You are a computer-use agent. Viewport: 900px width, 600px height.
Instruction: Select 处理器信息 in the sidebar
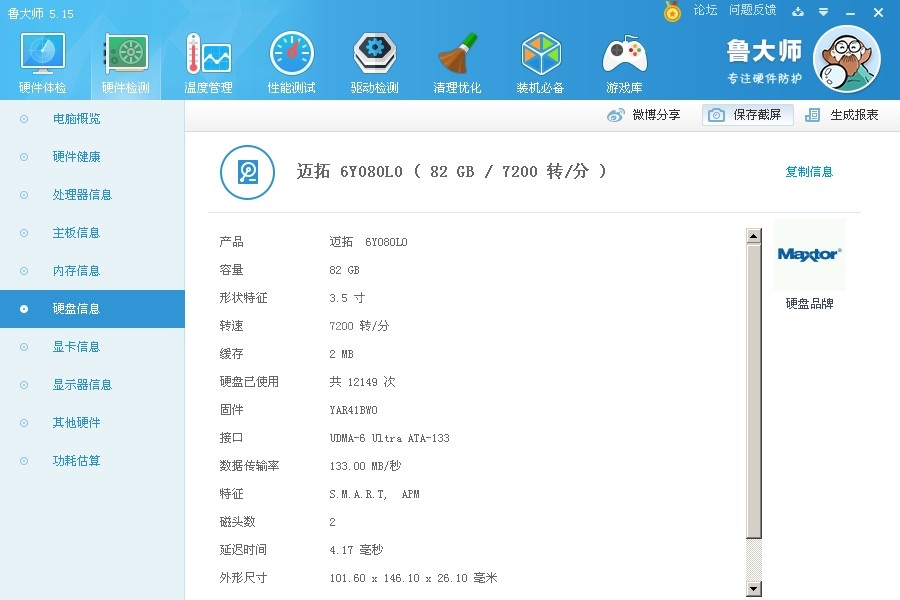coord(92,195)
